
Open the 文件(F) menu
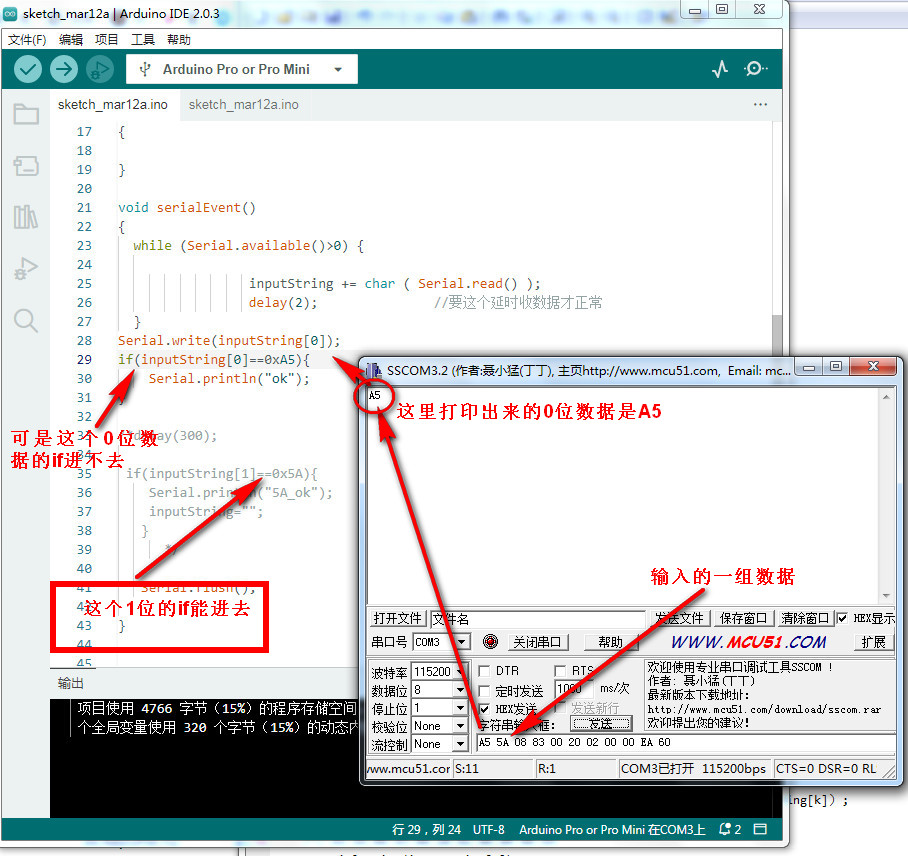[x=27, y=39]
